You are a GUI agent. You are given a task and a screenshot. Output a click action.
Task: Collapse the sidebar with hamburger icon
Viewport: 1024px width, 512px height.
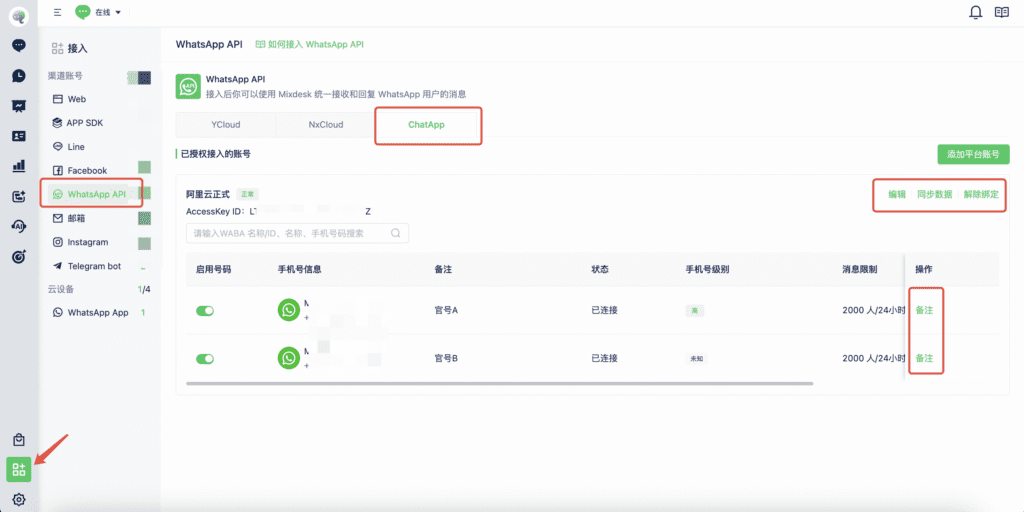tap(57, 12)
